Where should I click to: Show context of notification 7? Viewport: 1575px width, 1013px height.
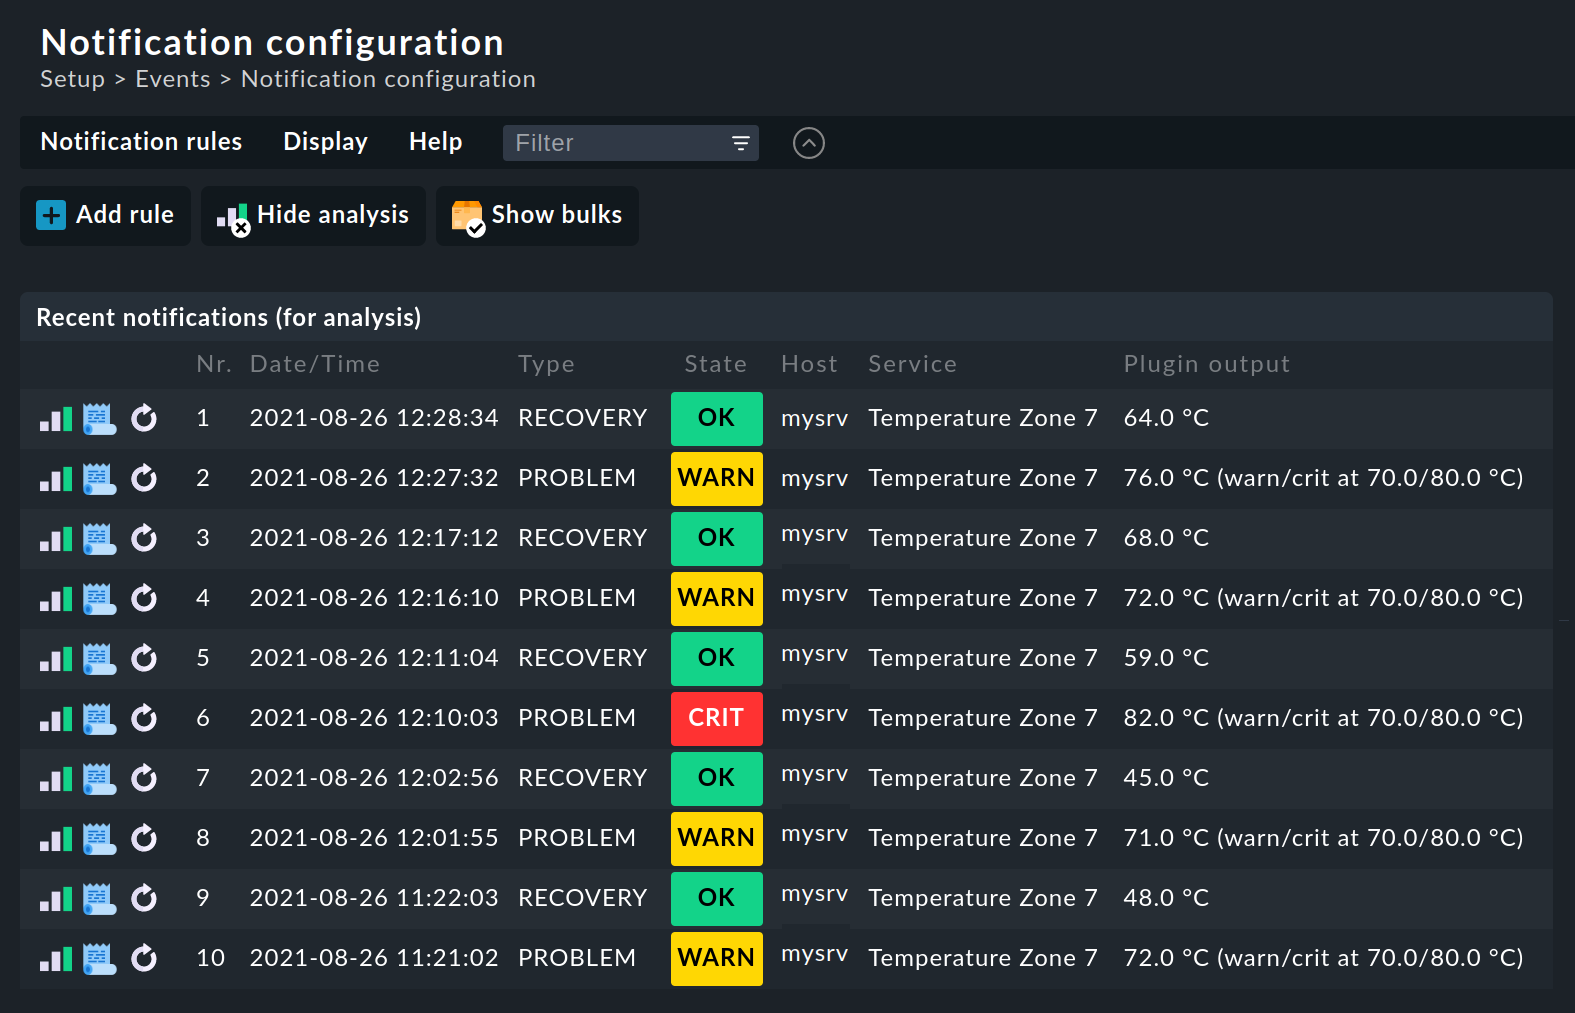pyautogui.click(x=99, y=779)
